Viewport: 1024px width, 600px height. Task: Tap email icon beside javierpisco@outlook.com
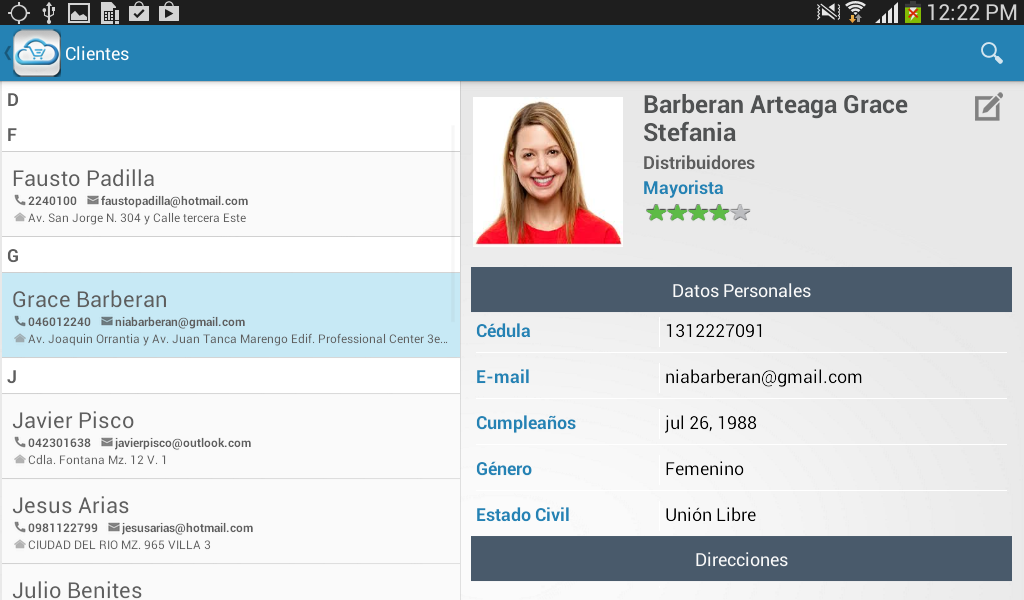(107, 443)
